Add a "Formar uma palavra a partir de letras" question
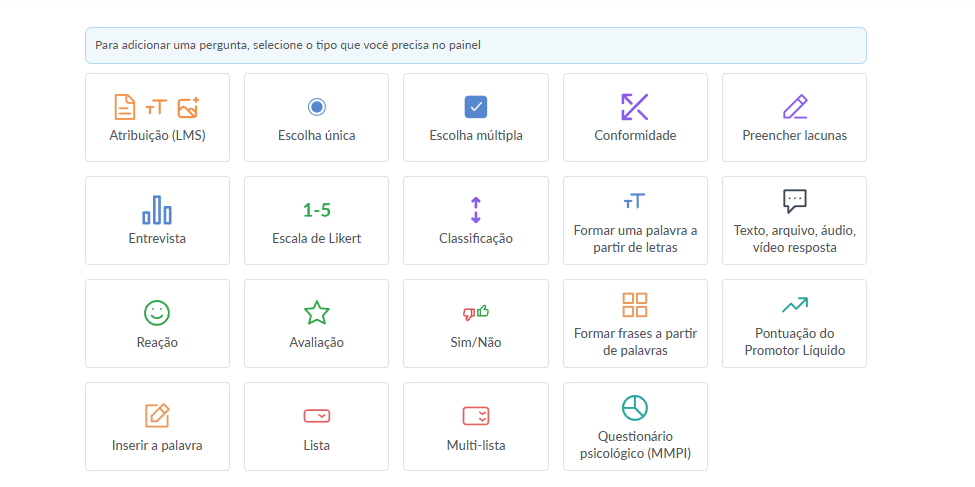The height and width of the screenshot is (487, 975). click(x=635, y=221)
